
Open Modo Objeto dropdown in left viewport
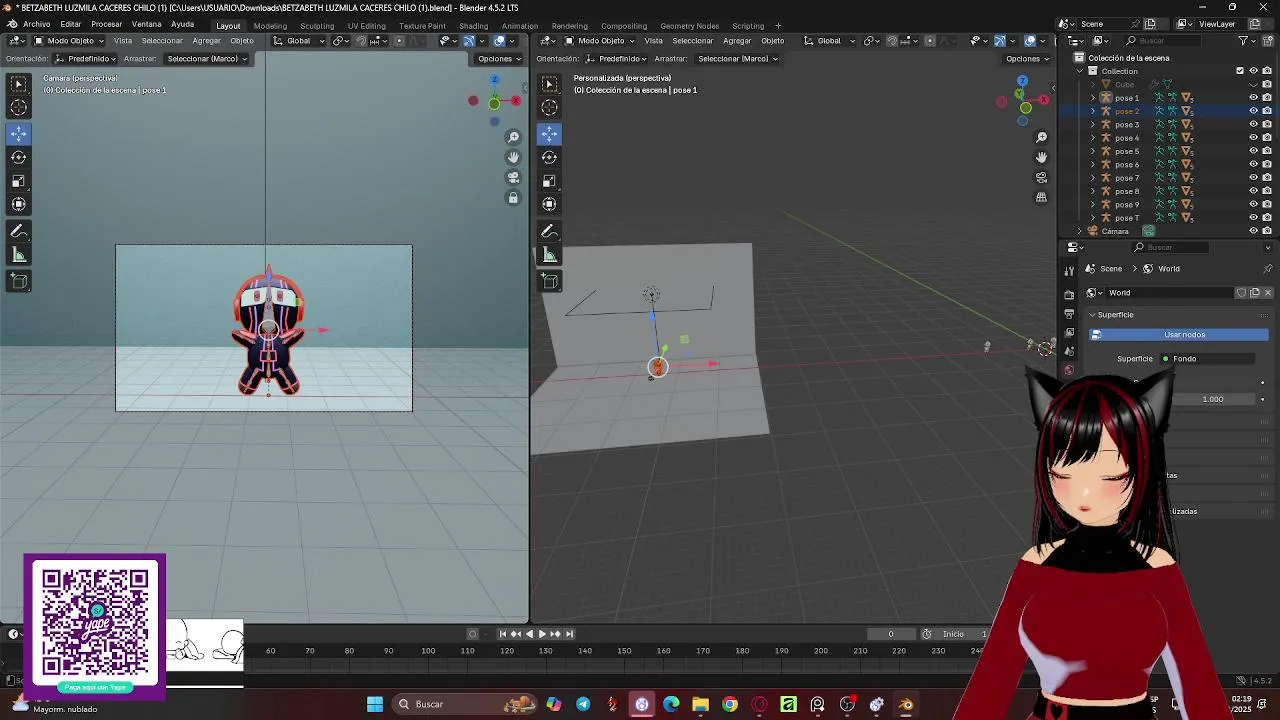(69, 41)
